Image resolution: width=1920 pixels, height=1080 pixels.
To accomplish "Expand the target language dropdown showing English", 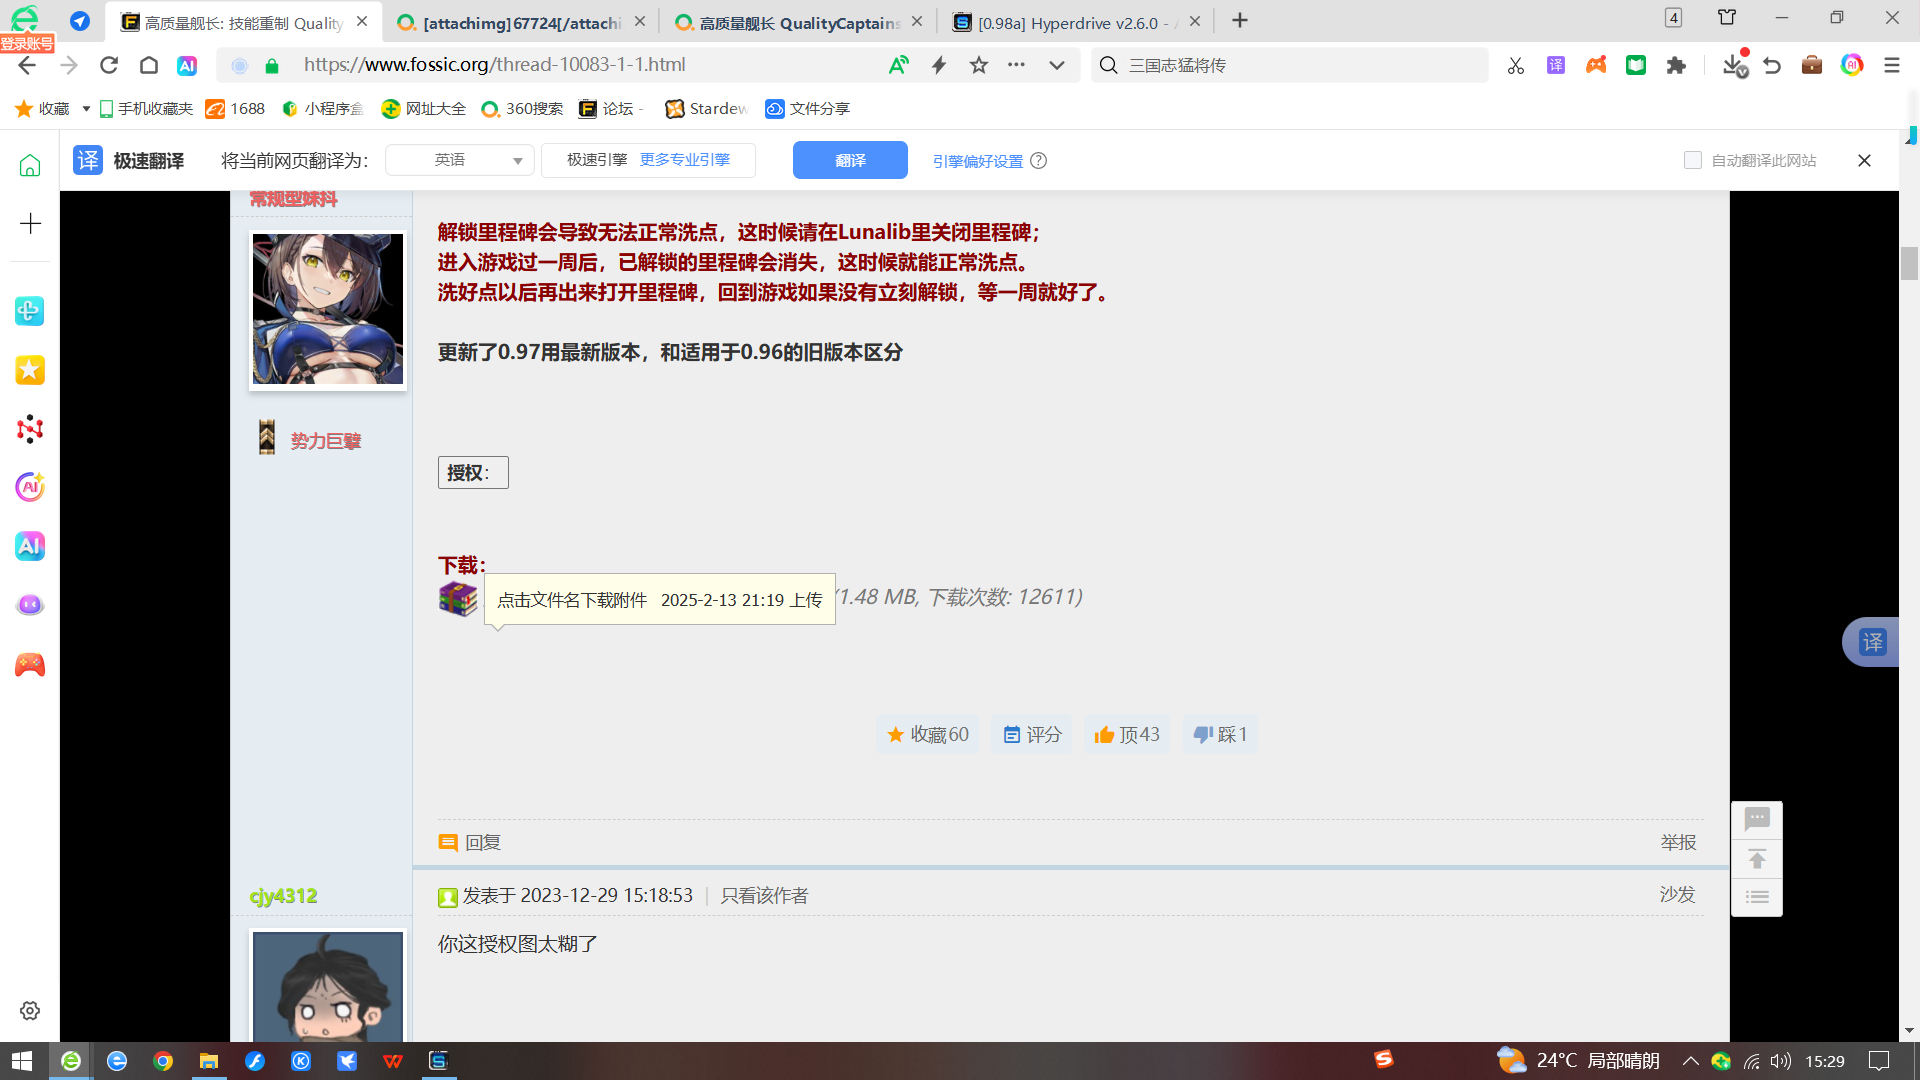I will click(x=460, y=160).
